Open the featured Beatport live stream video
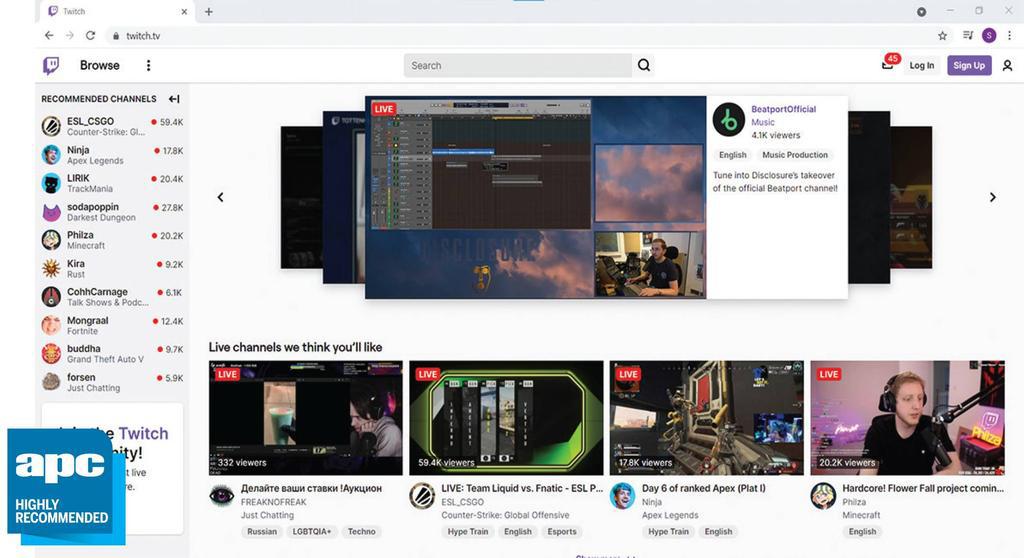The width and height of the screenshot is (1024, 558). tap(536, 197)
